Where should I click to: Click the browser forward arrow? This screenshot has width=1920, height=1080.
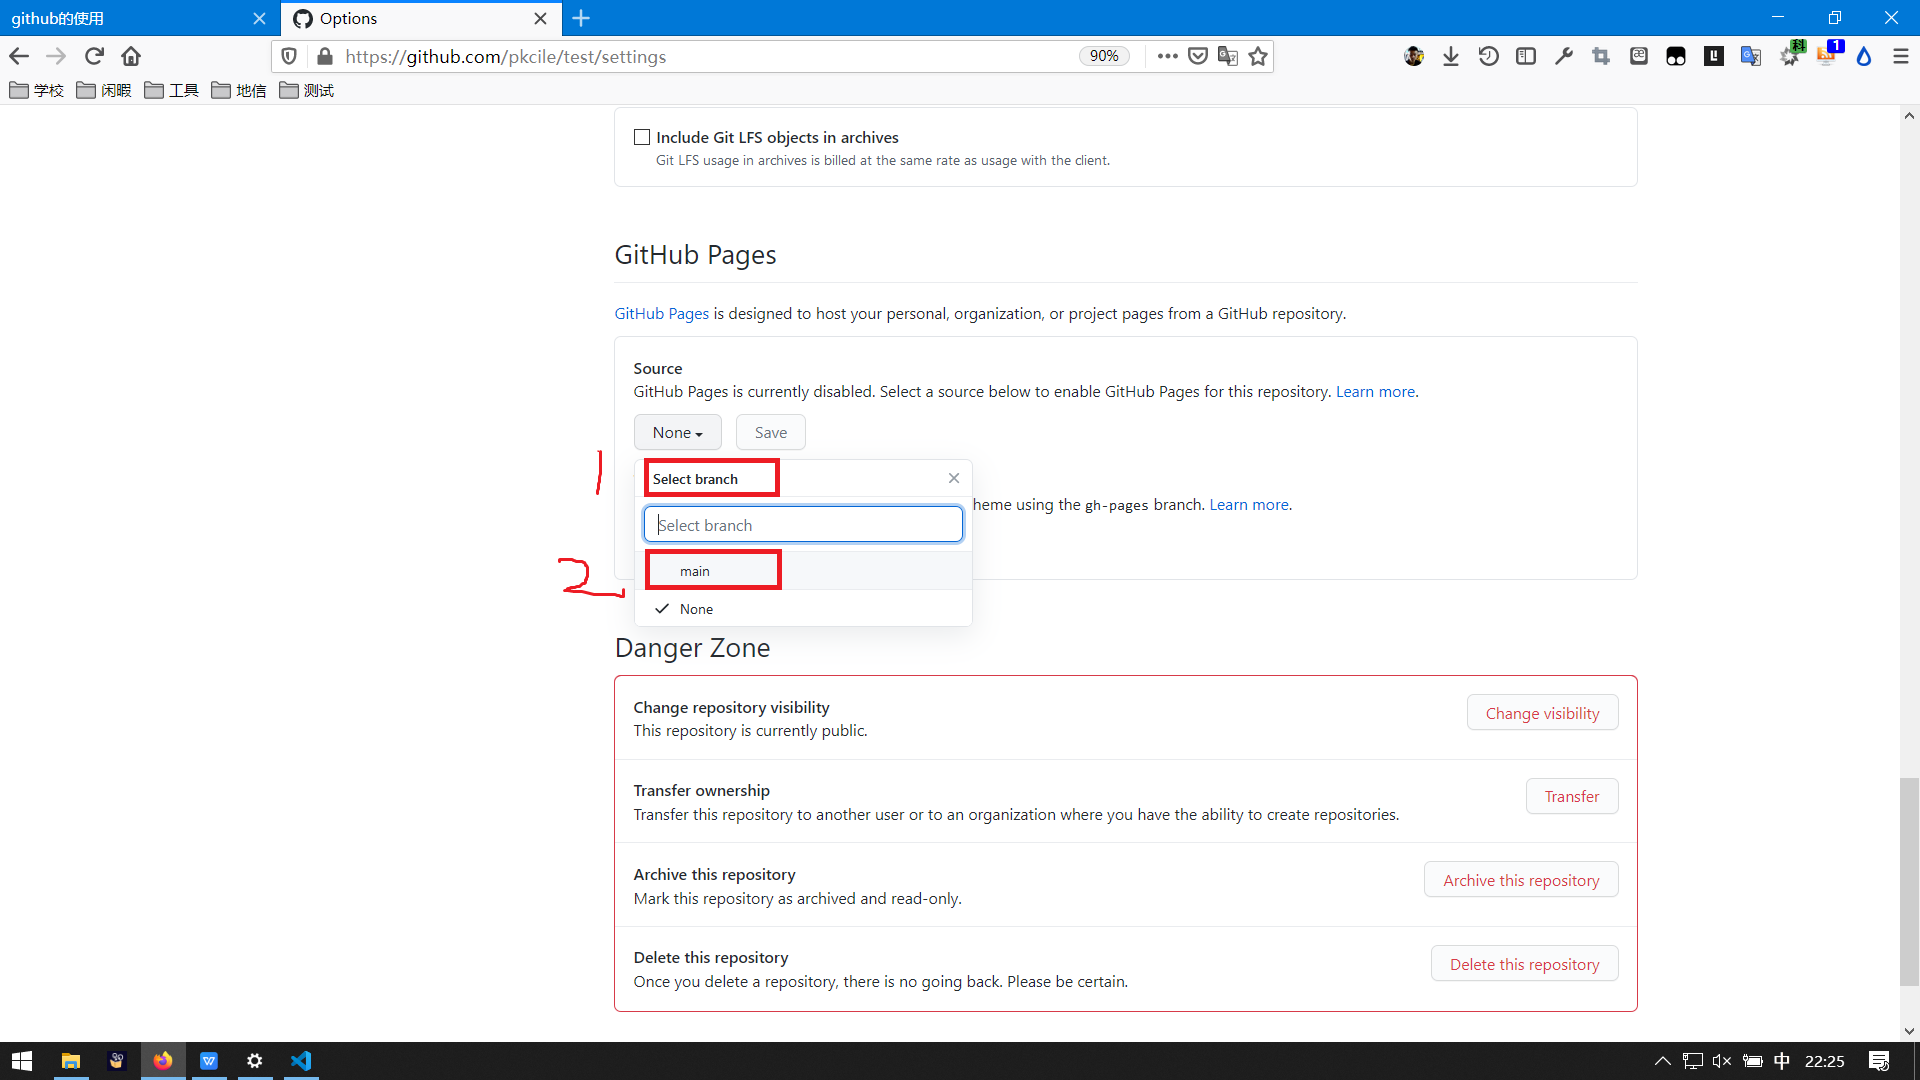(x=56, y=56)
